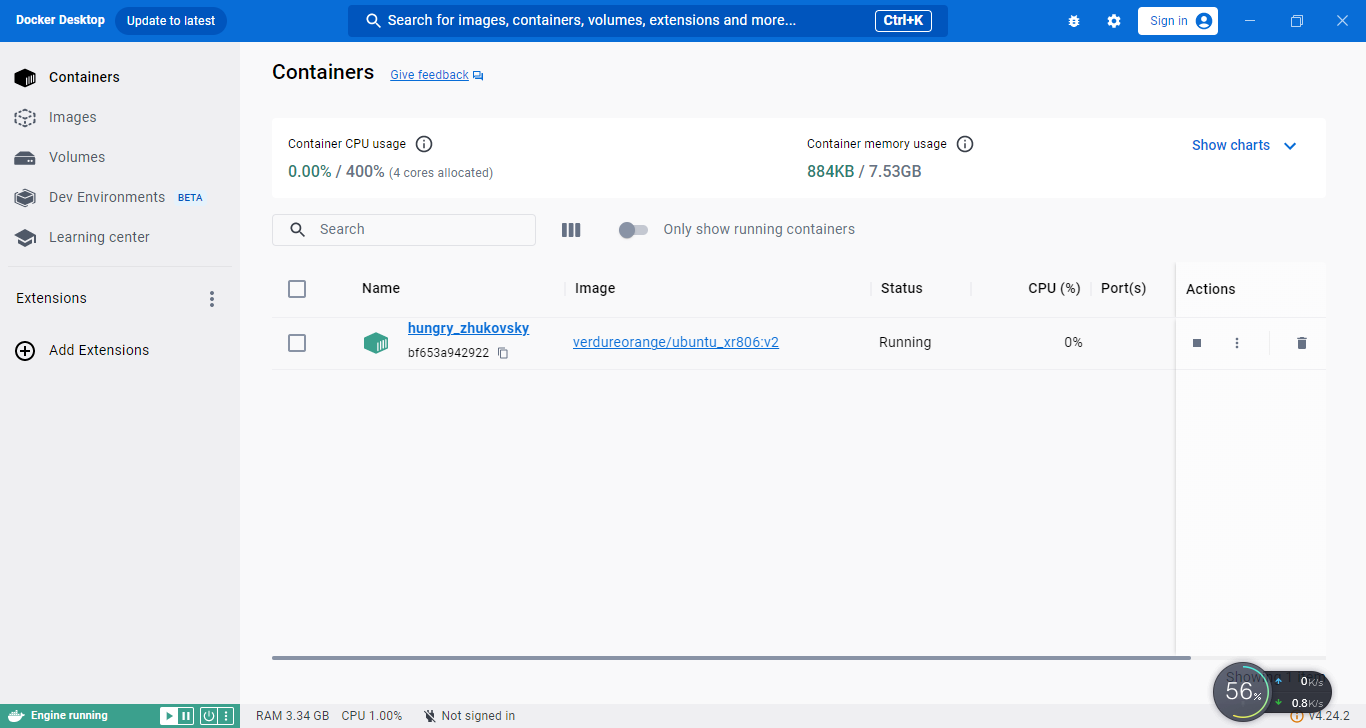Click the 884KB memory usage value
The width and height of the screenshot is (1366, 728).
point(830,171)
